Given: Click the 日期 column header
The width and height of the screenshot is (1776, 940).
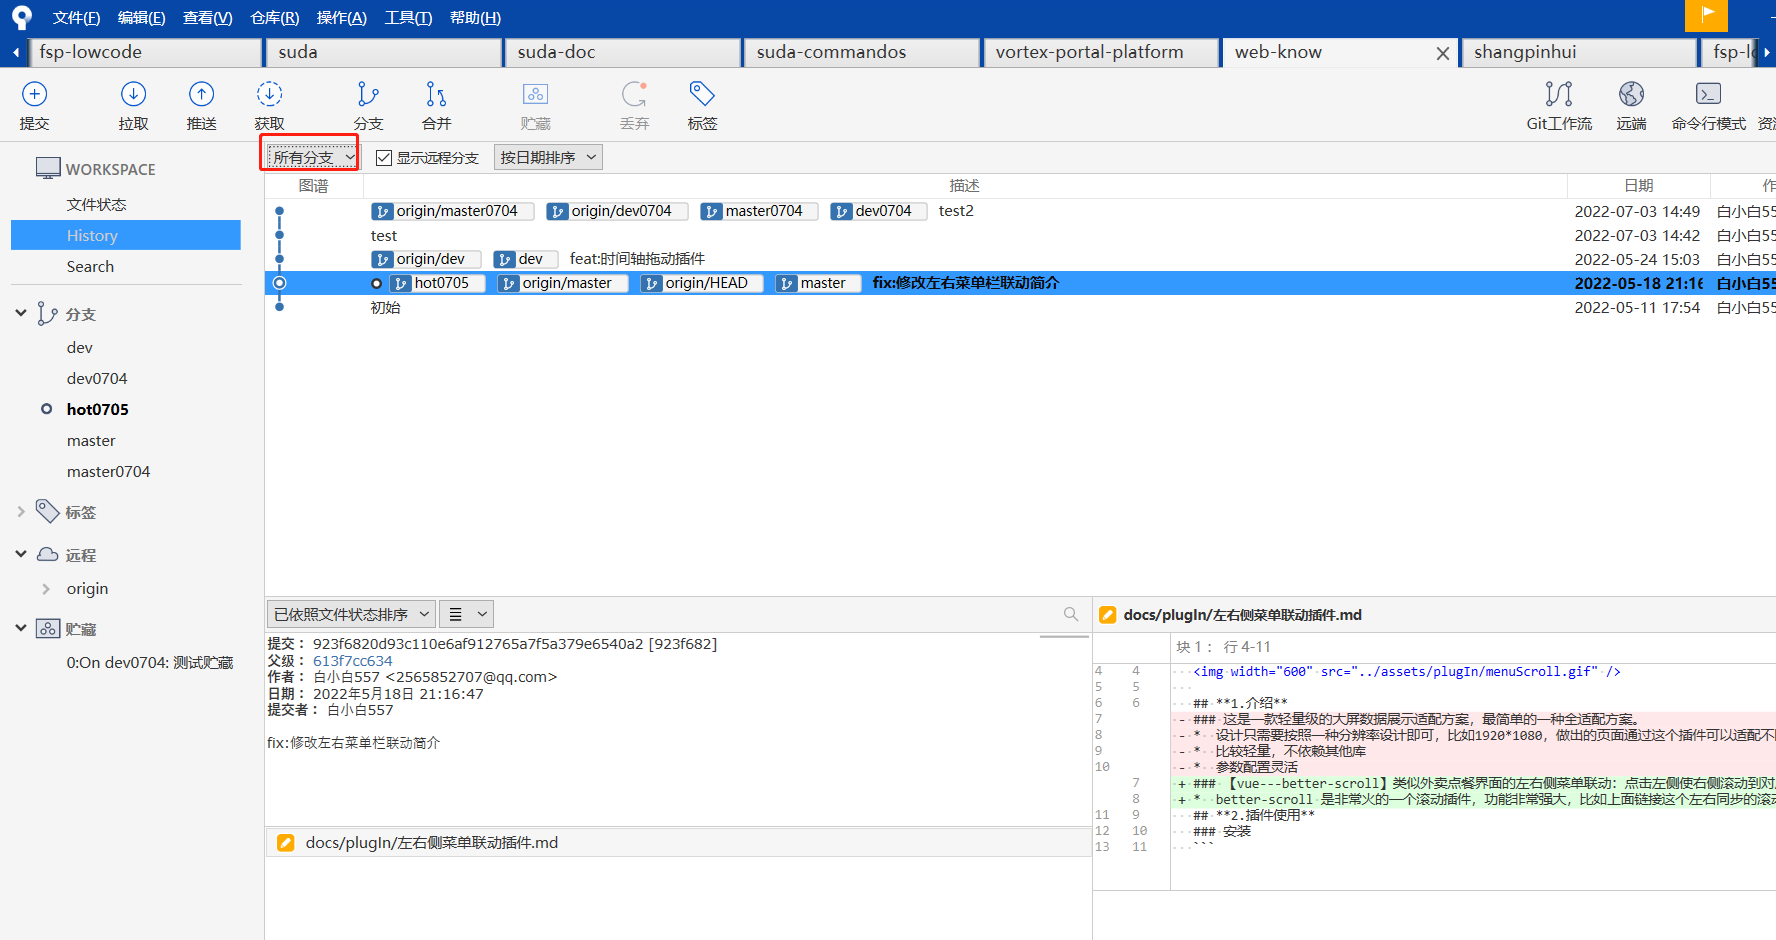Looking at the screenshot, I should point(1638,186).
